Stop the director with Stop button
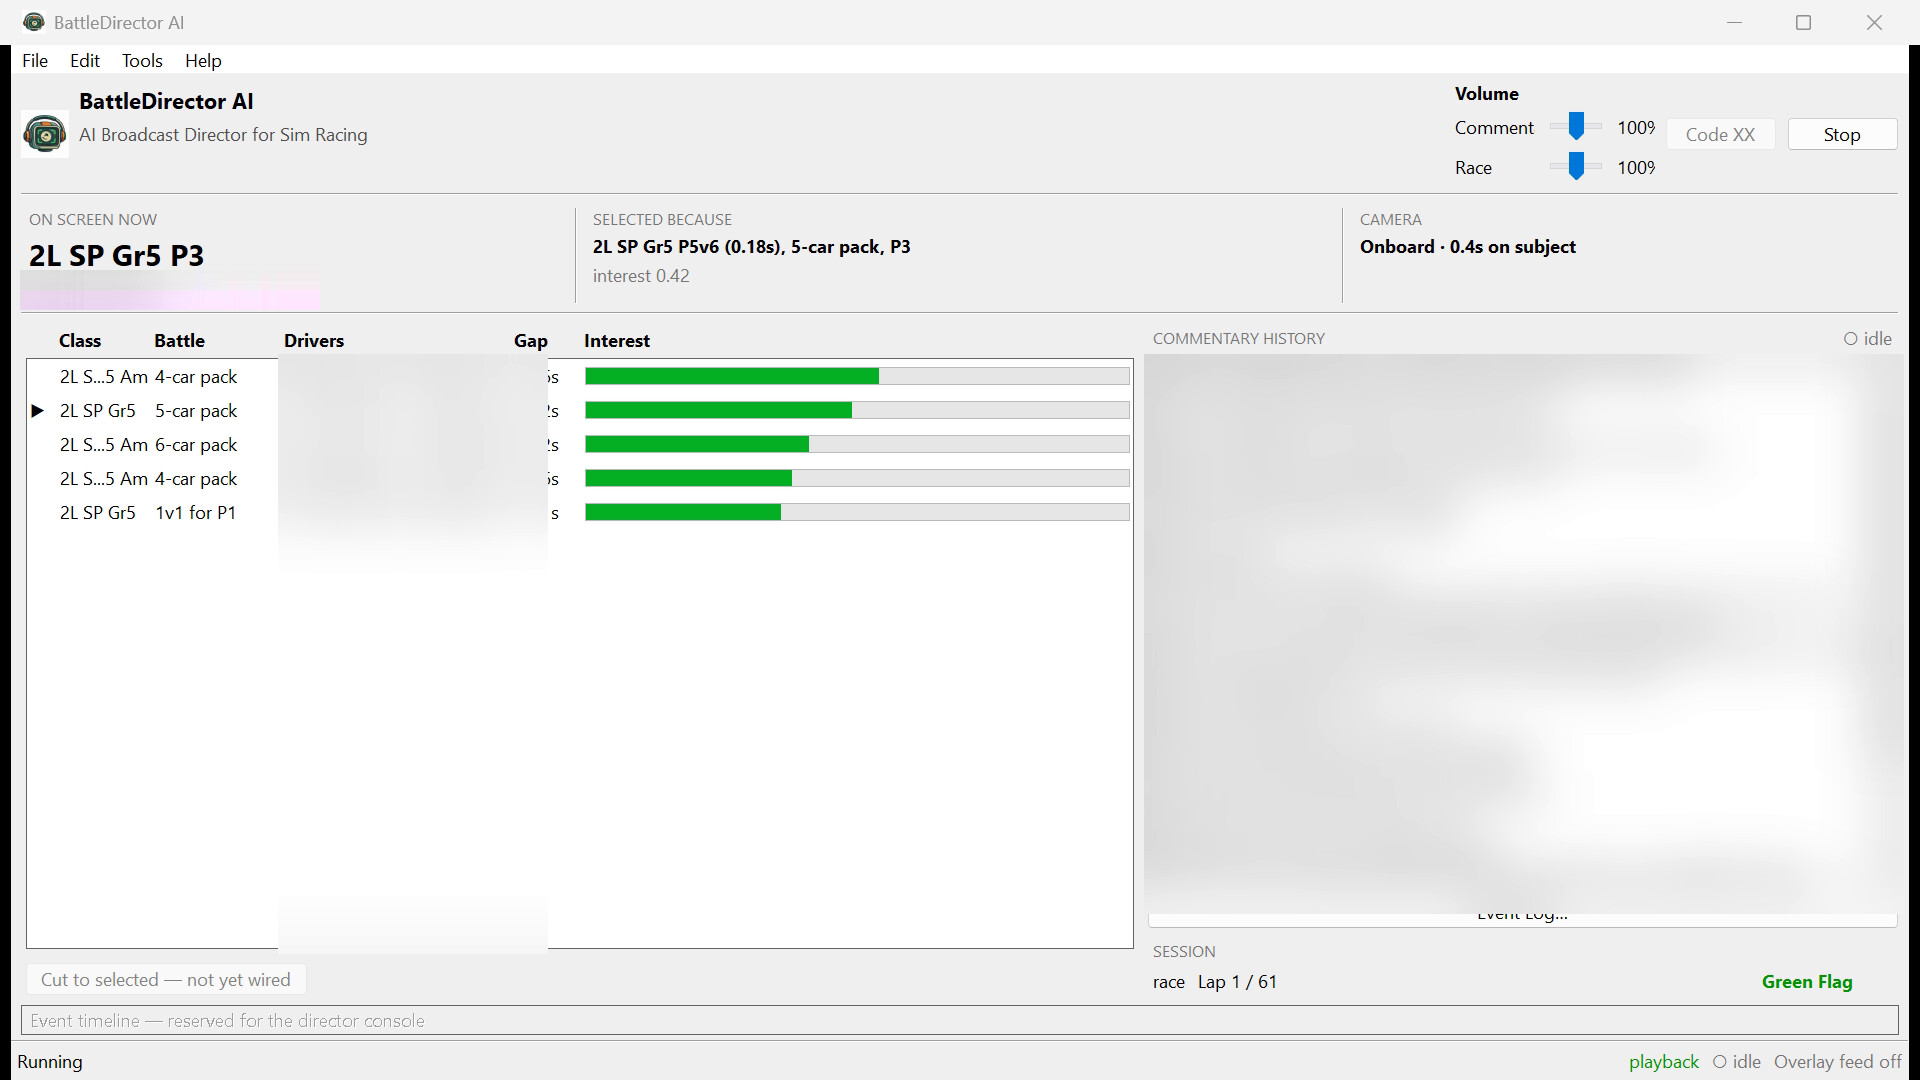 pyautogui.click(x=1842, y=135)
